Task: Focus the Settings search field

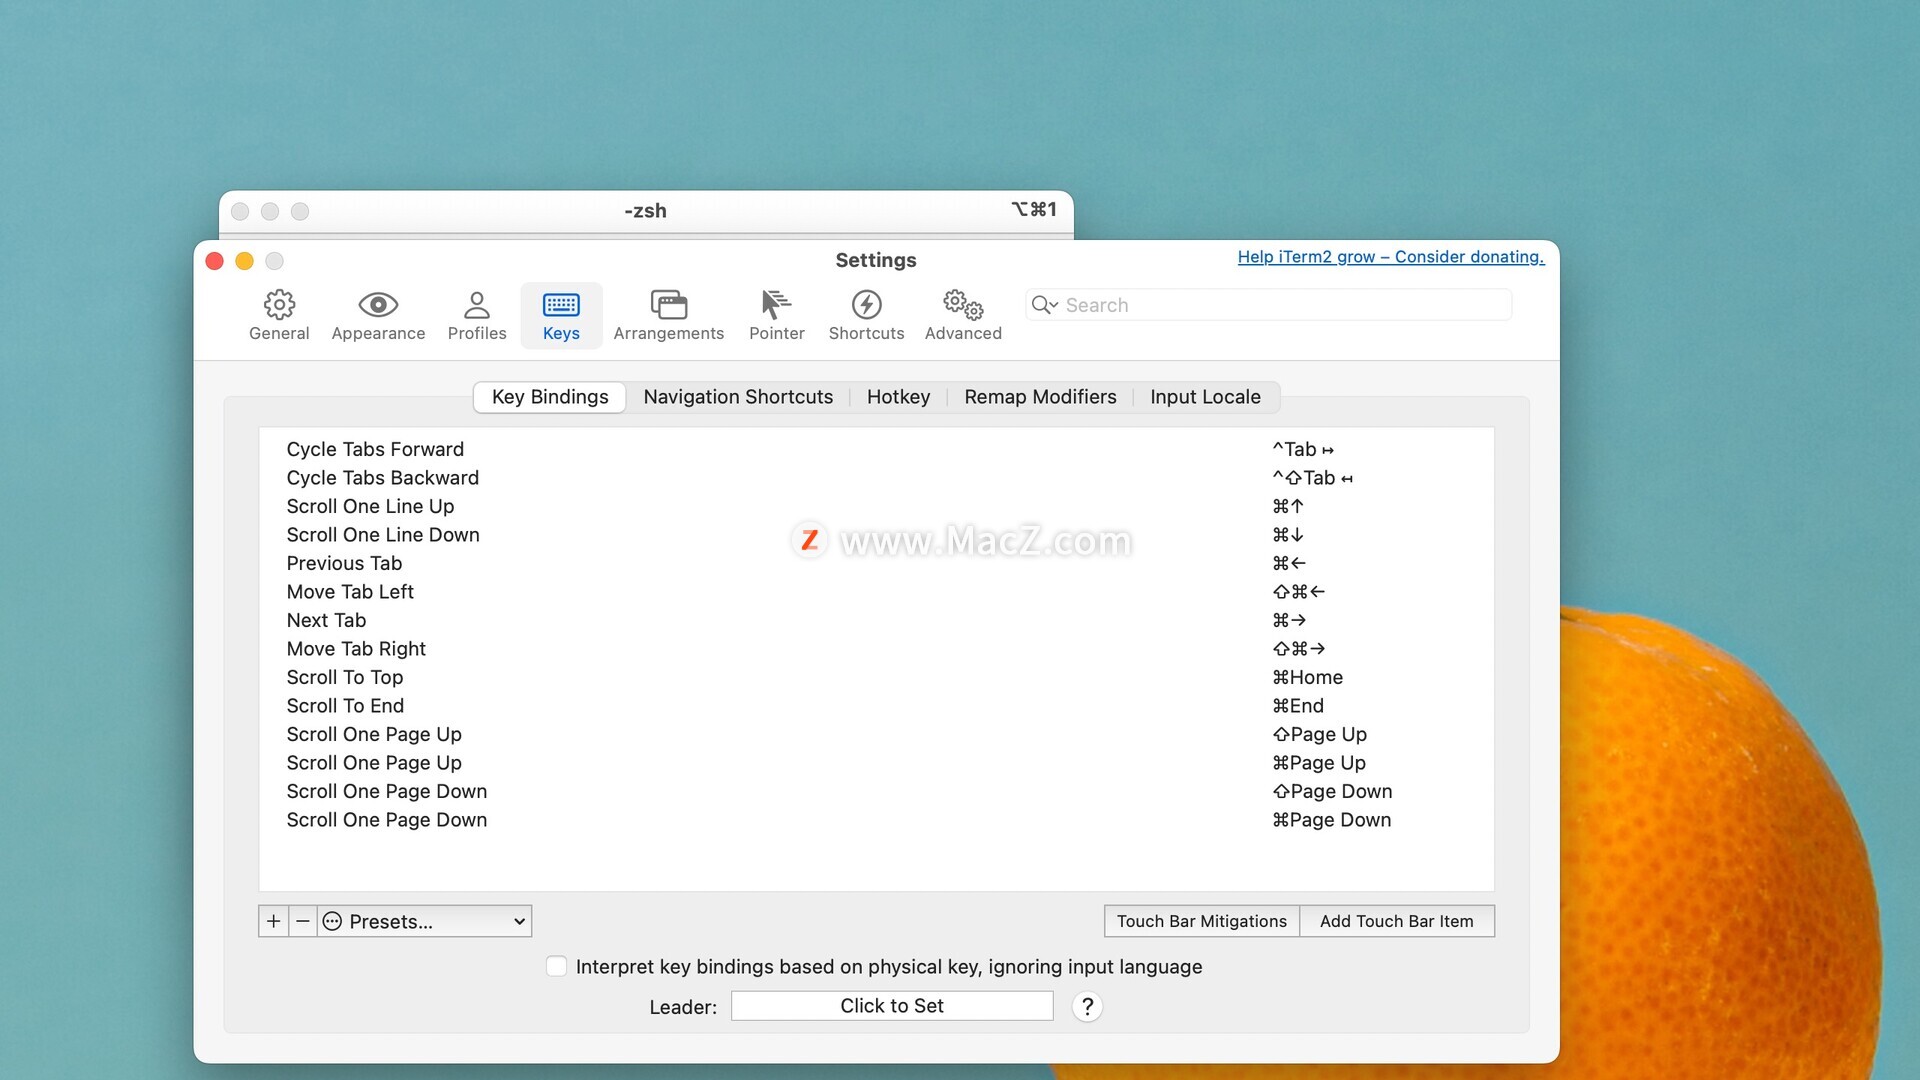Action: 1268,305
